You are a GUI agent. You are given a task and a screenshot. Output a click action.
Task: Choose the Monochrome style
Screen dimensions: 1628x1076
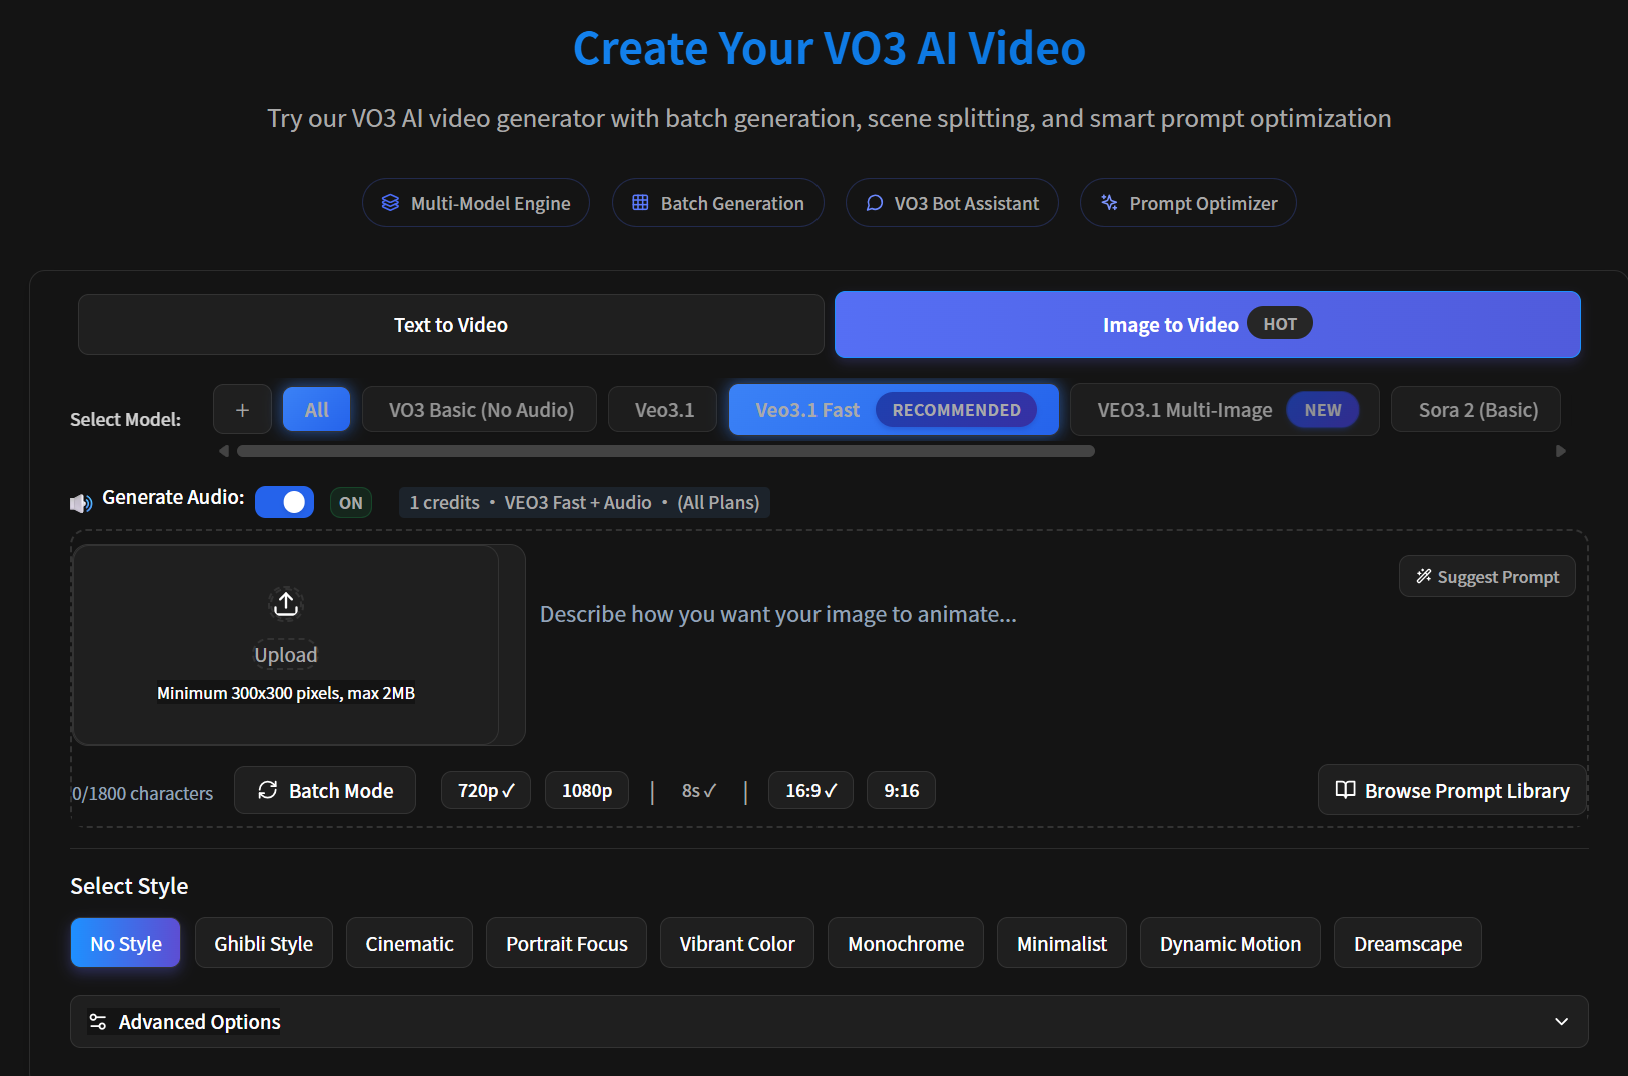click(906, 943)
